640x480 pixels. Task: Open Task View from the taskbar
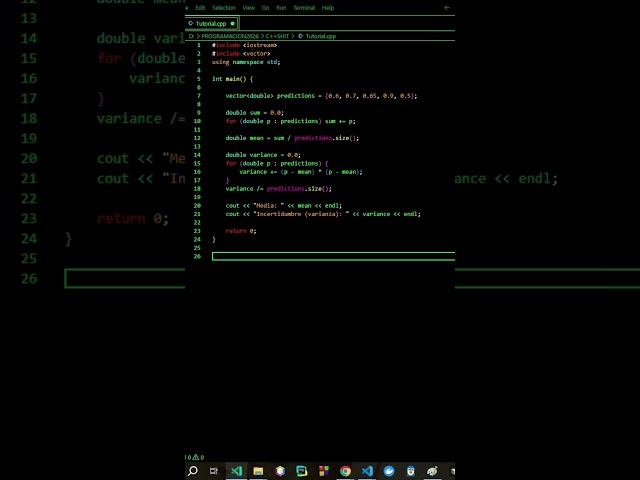point(214,471)
